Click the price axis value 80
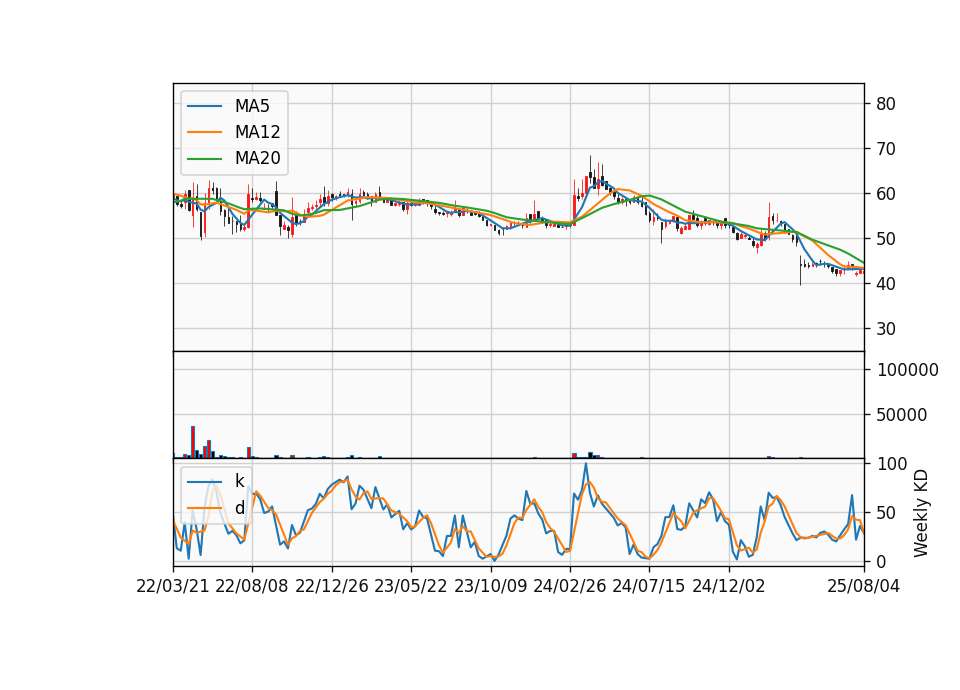Viewport: 960px width, 690px height. [x=885, y=103]
